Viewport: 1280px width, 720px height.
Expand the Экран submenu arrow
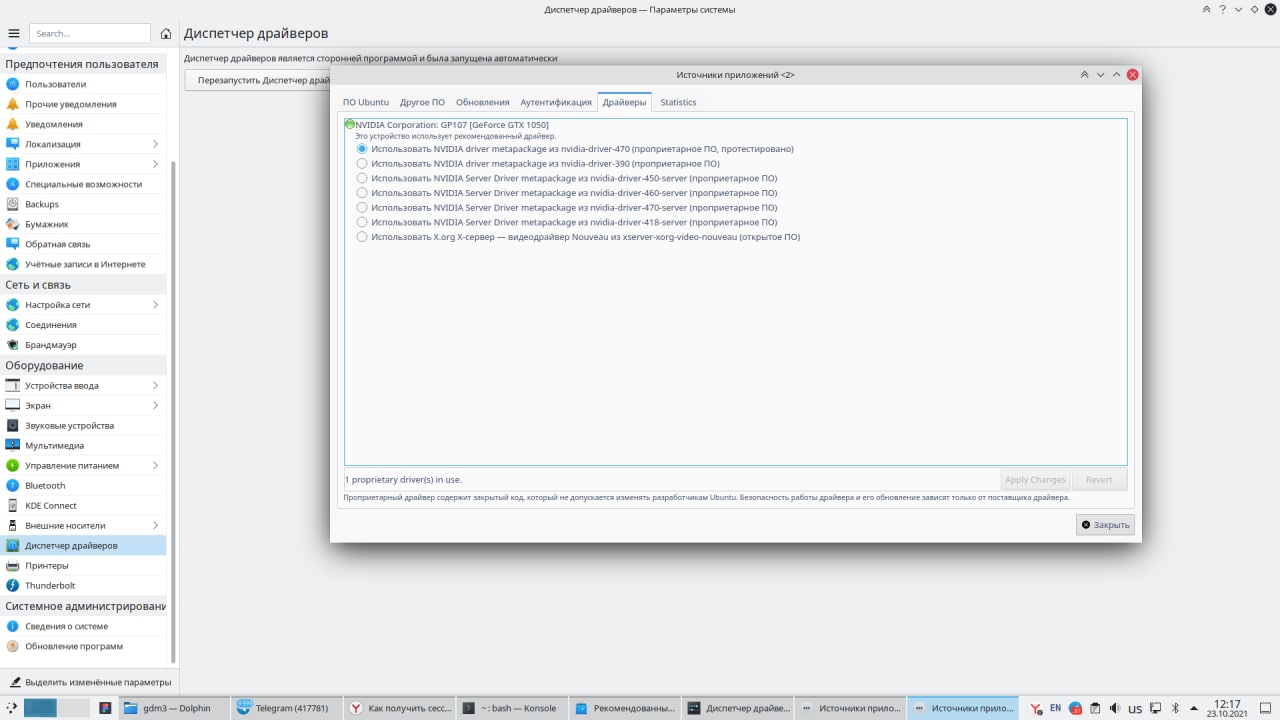point(155,405)
